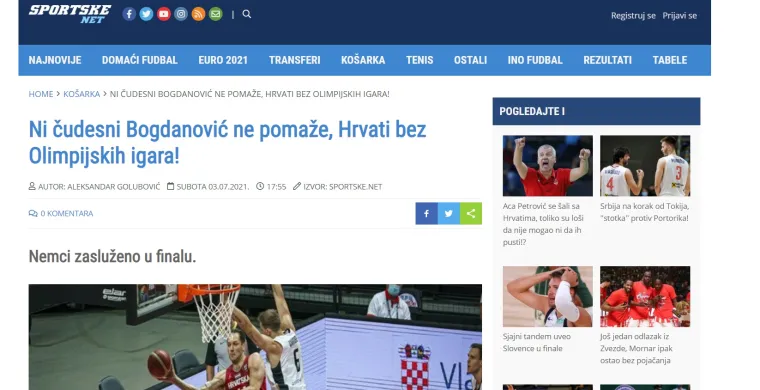Go to the Domaći fudbal section
Image resolution: width=760 pixels, height=390 pixels.
pos(140,60)
